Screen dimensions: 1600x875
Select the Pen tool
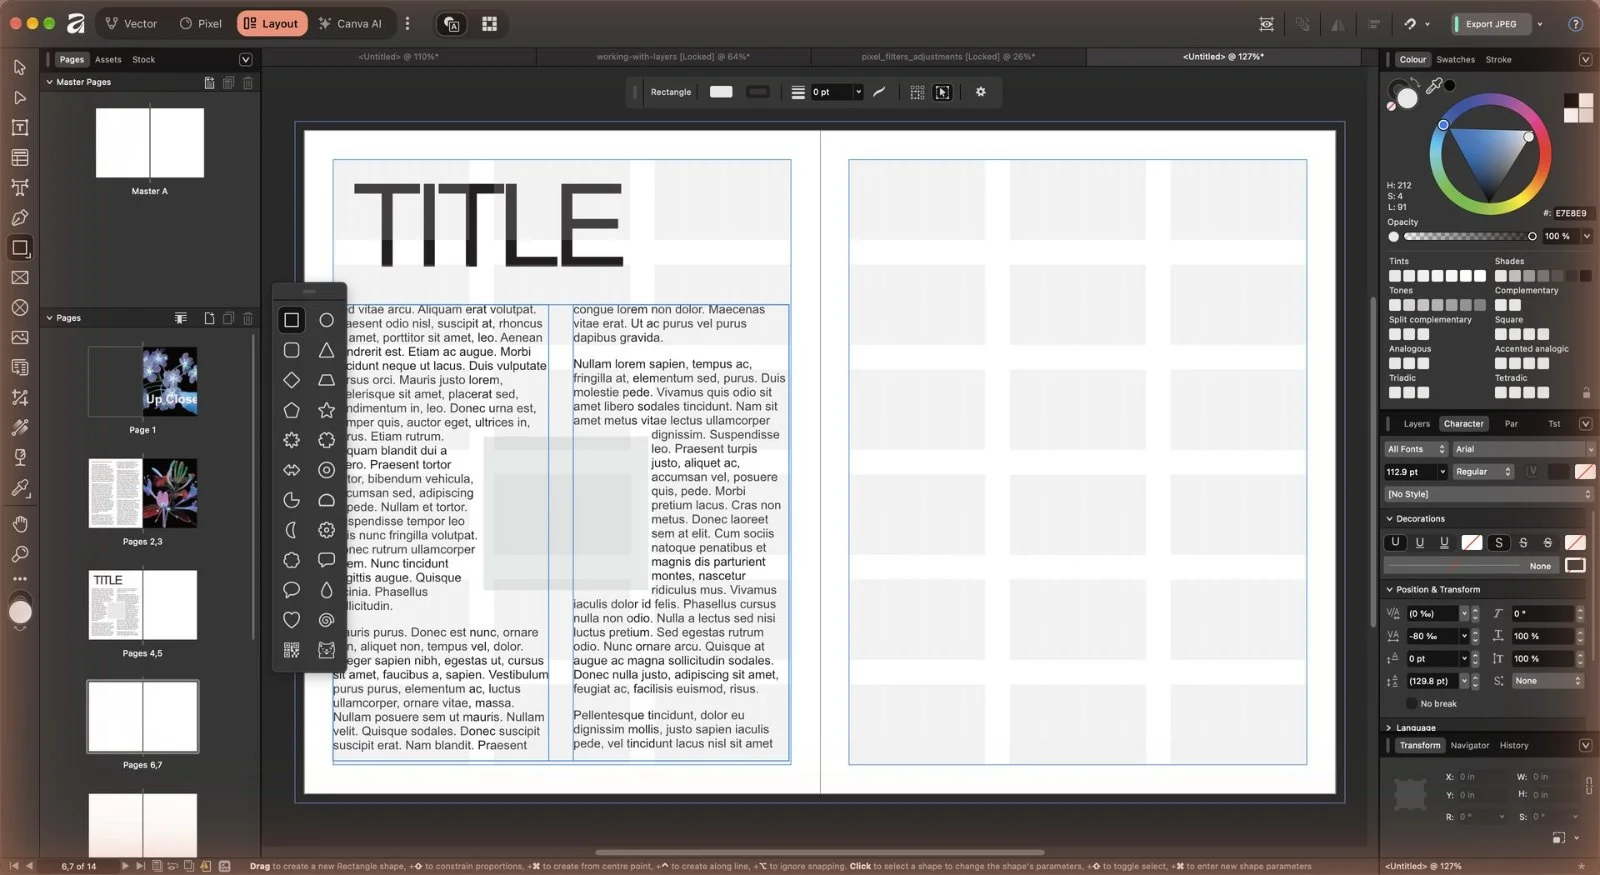pyautogui.click(x=19, y=217)
